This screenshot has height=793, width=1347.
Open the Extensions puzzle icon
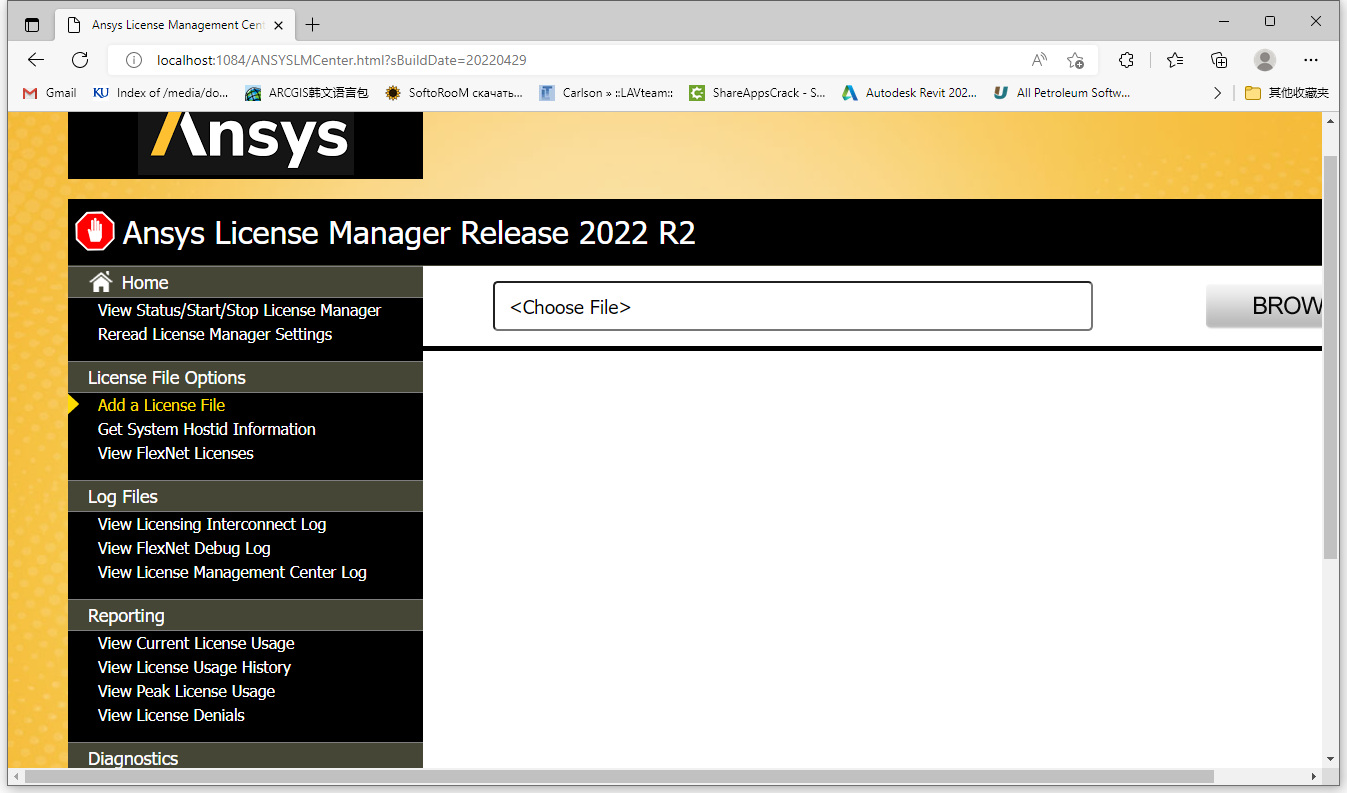click(x=1127, y=59)
